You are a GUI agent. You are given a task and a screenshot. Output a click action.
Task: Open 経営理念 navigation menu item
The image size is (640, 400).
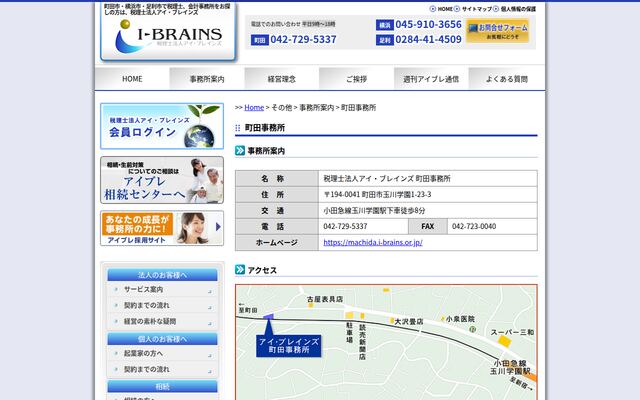(282, 78)
